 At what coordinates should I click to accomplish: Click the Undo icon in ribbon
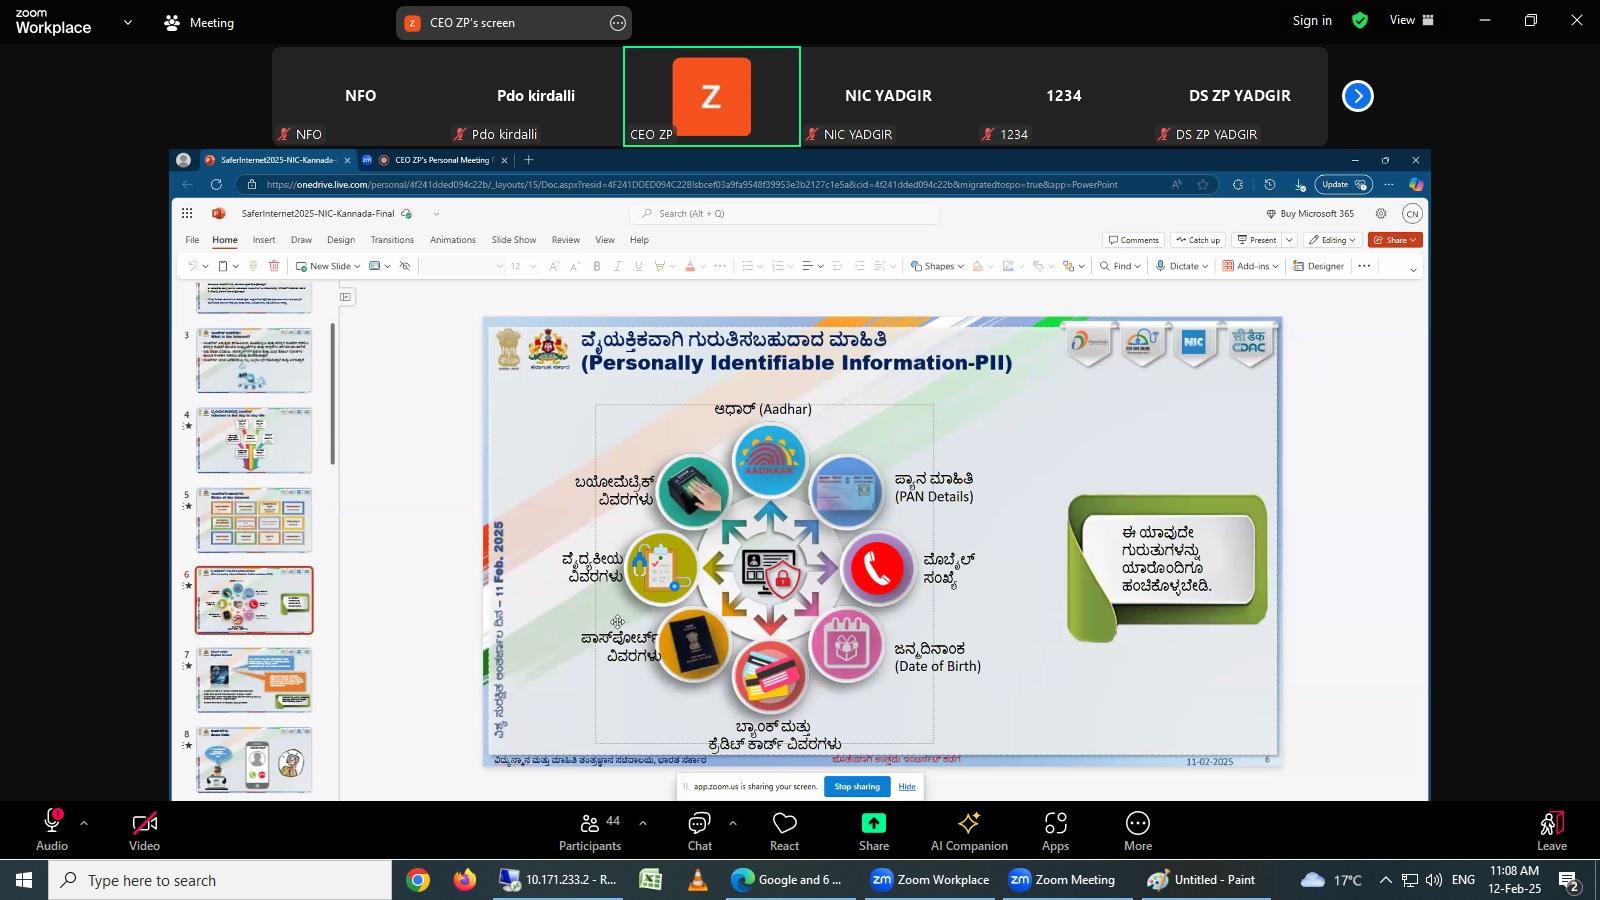coord(192,266)
